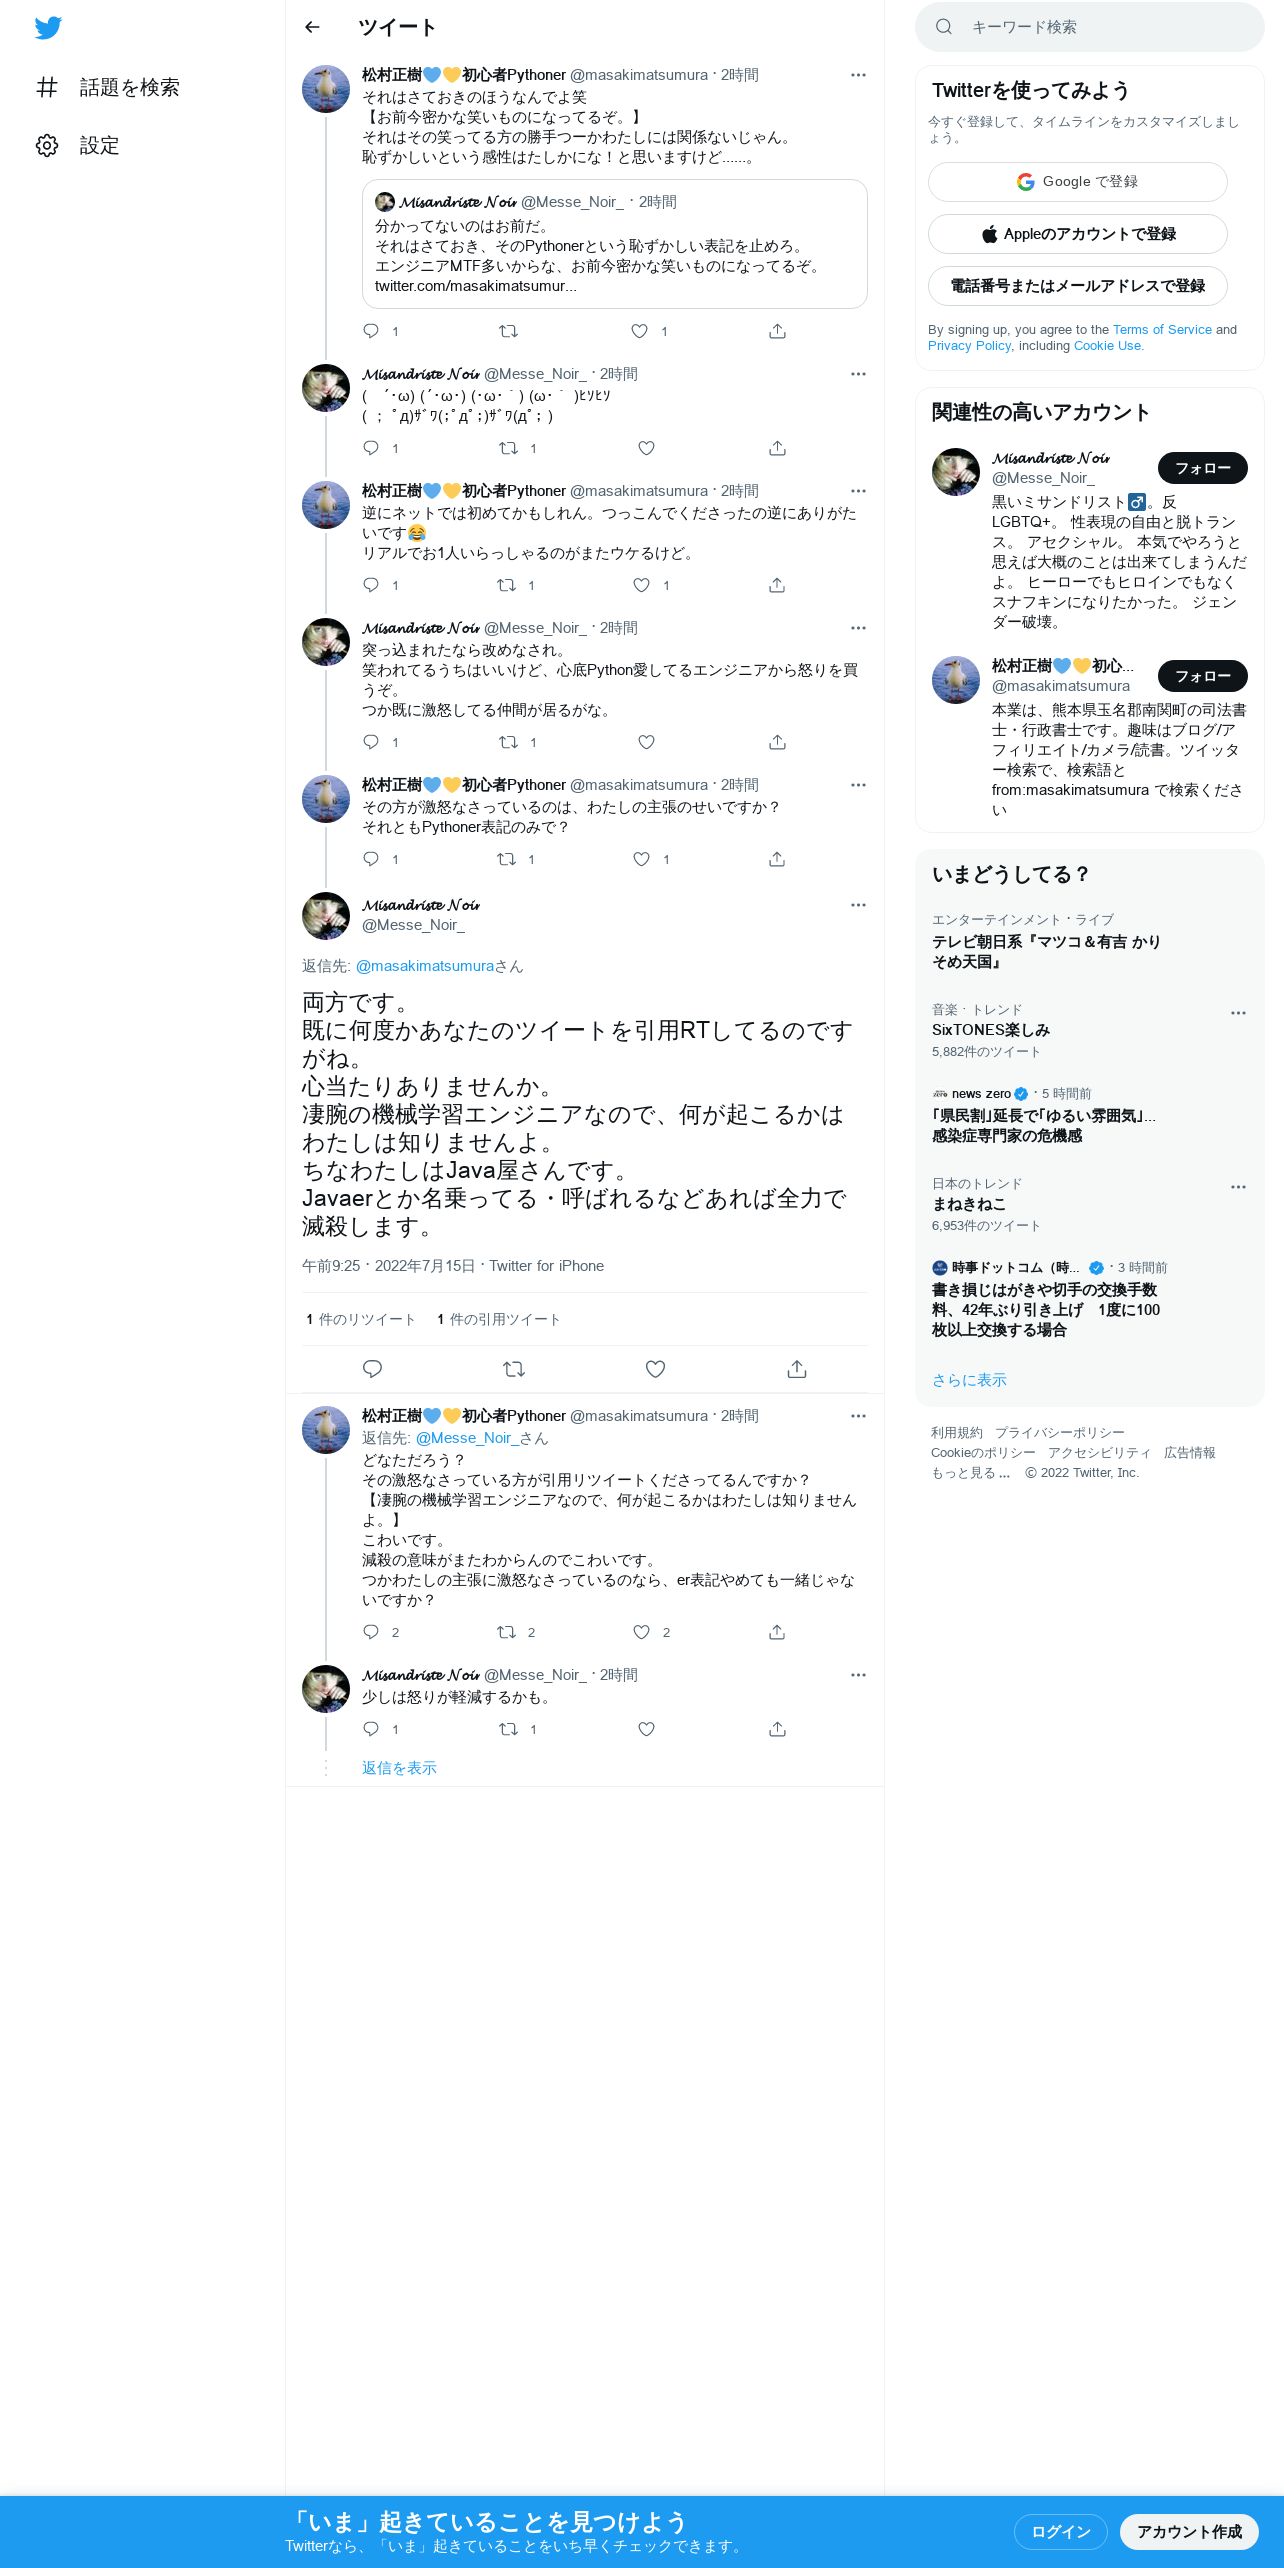The height and width of the screenshot is (2568, 1284).
Task: Open the settings gear in sidebar
Action: point(47,145)
